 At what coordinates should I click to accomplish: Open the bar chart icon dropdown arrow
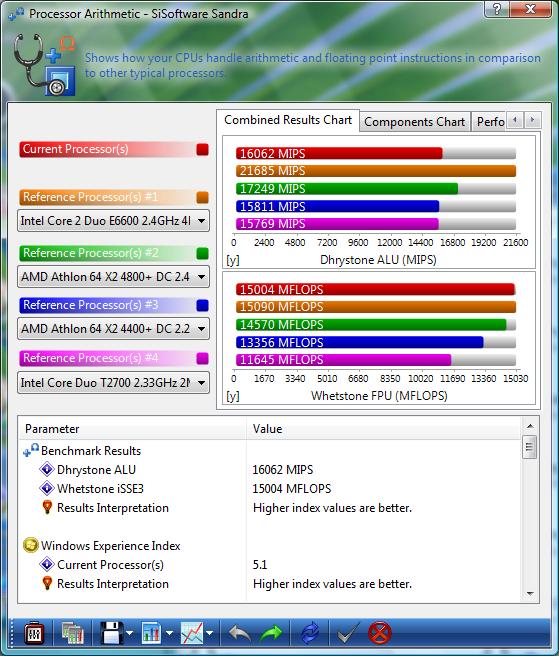pos(169,633)
